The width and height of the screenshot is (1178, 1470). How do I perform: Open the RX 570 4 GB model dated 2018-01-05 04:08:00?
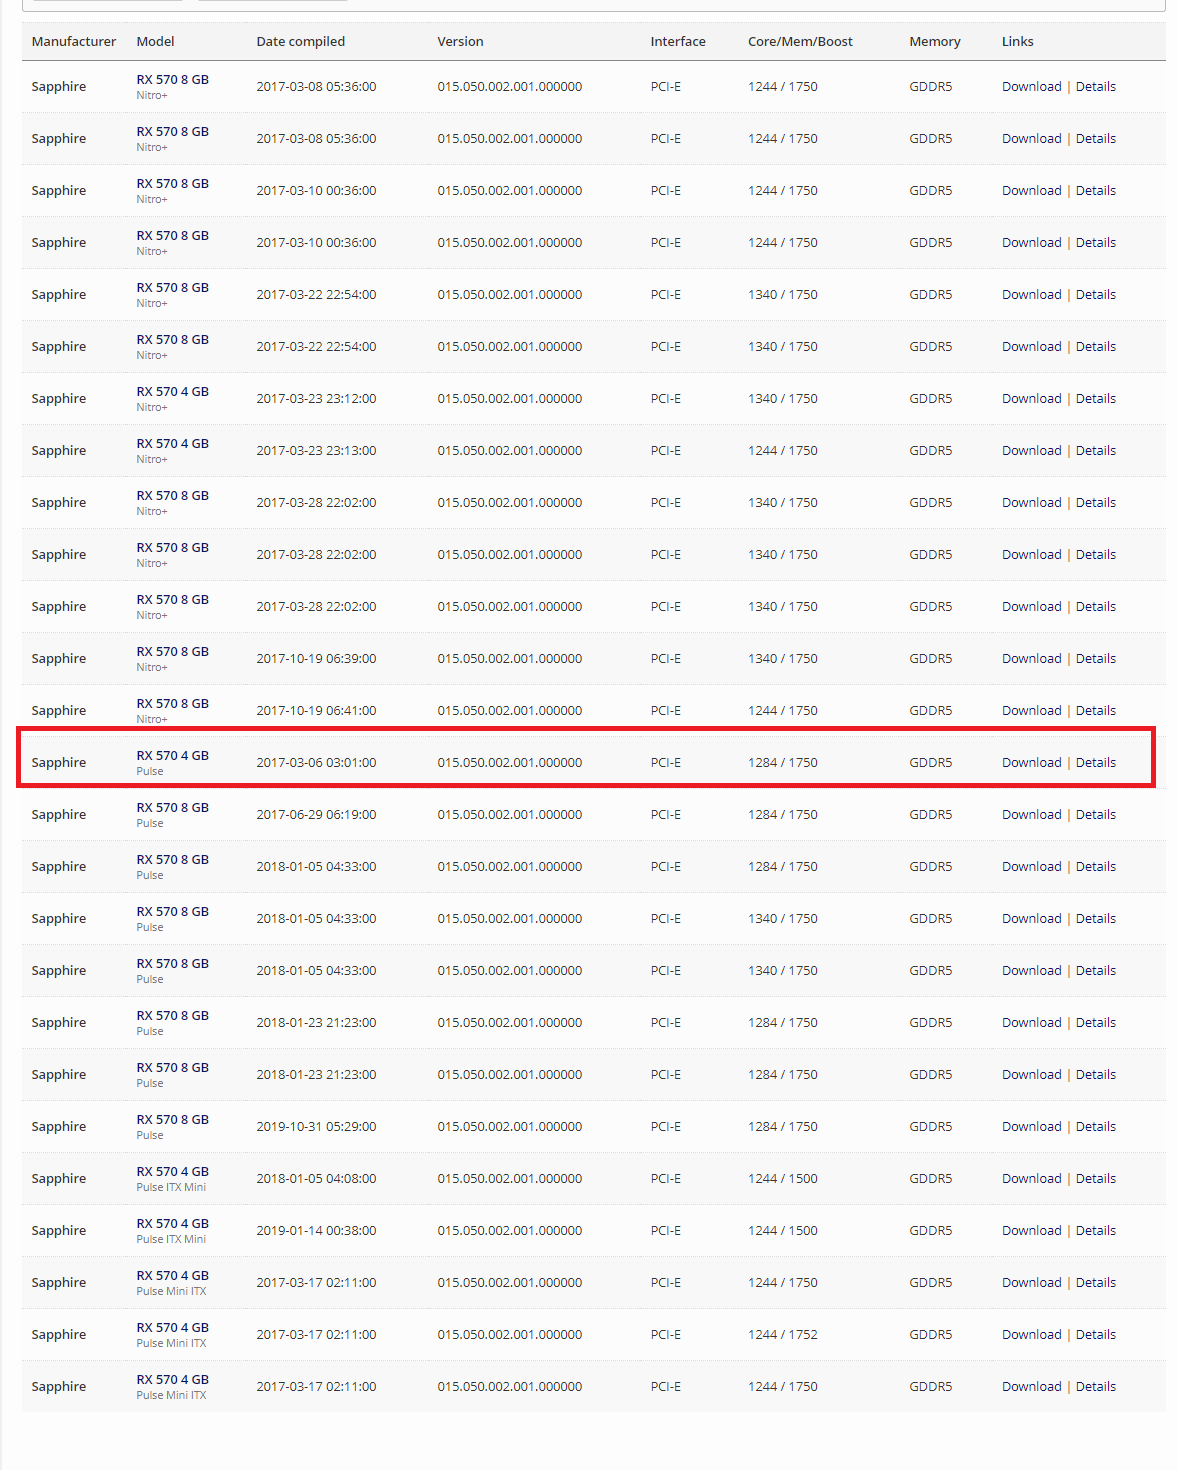pyautogui.click(x=172, y=1171)
